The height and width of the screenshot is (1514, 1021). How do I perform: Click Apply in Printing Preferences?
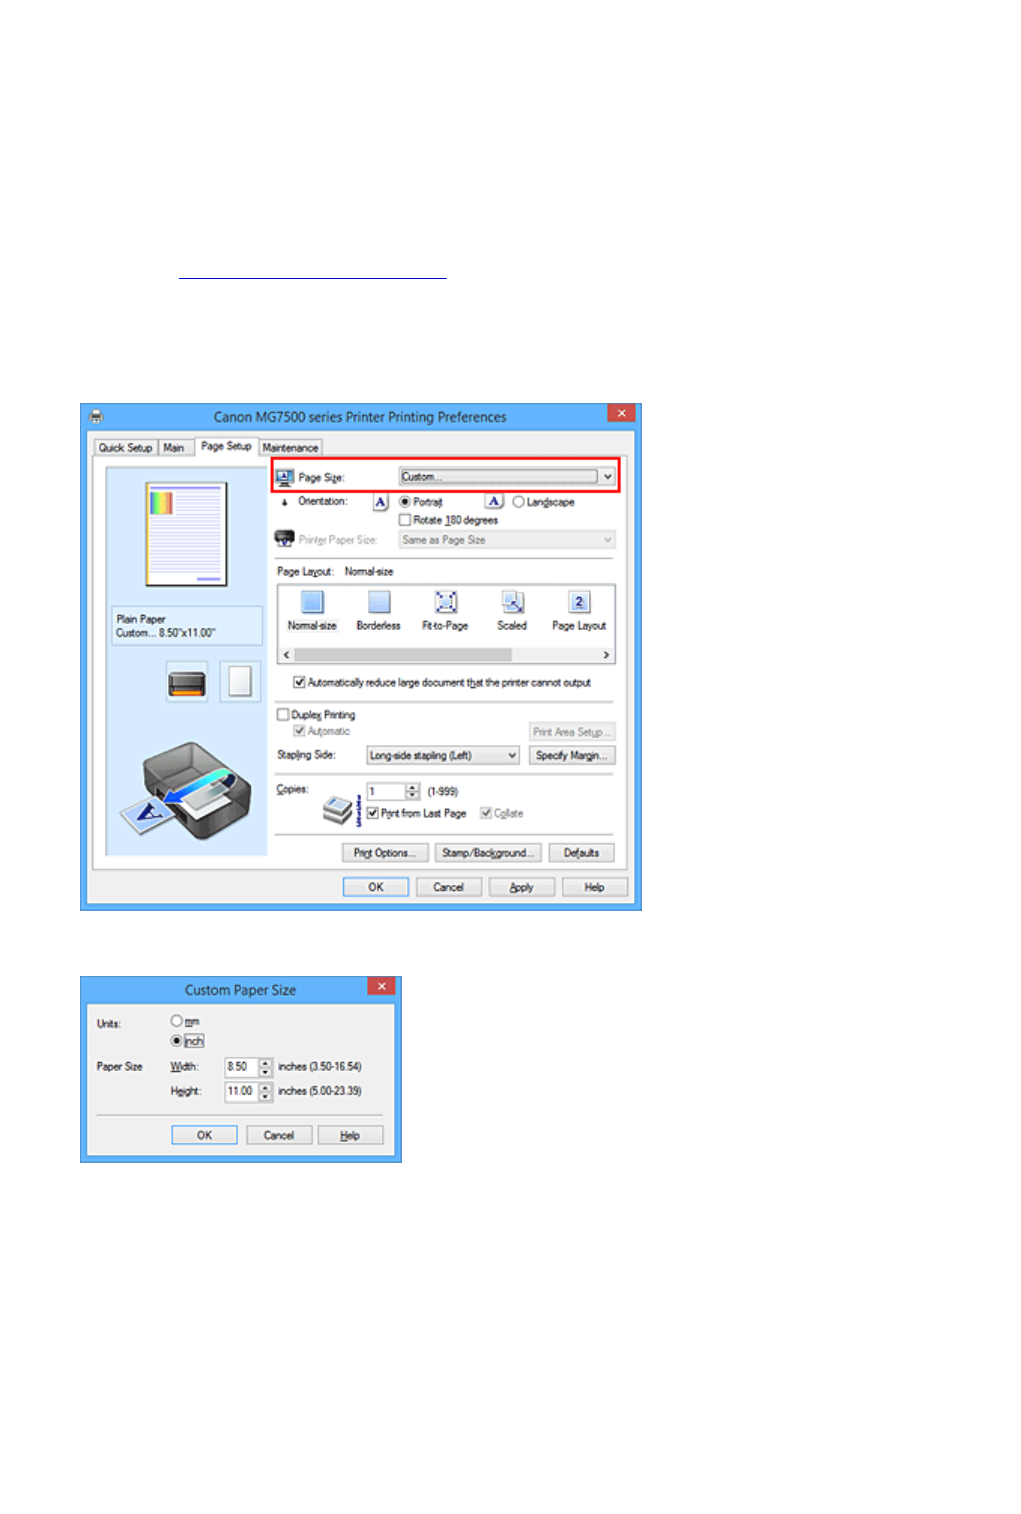point(522,887)
